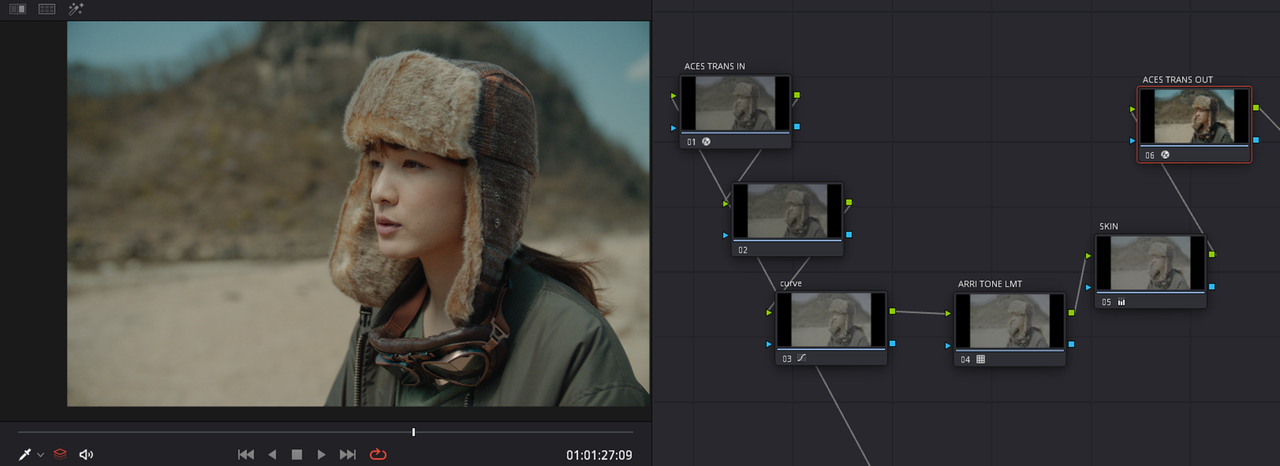Open the eyedropper tool dropdown arrow
The image size is (1280, 466).
click(41, 455)
